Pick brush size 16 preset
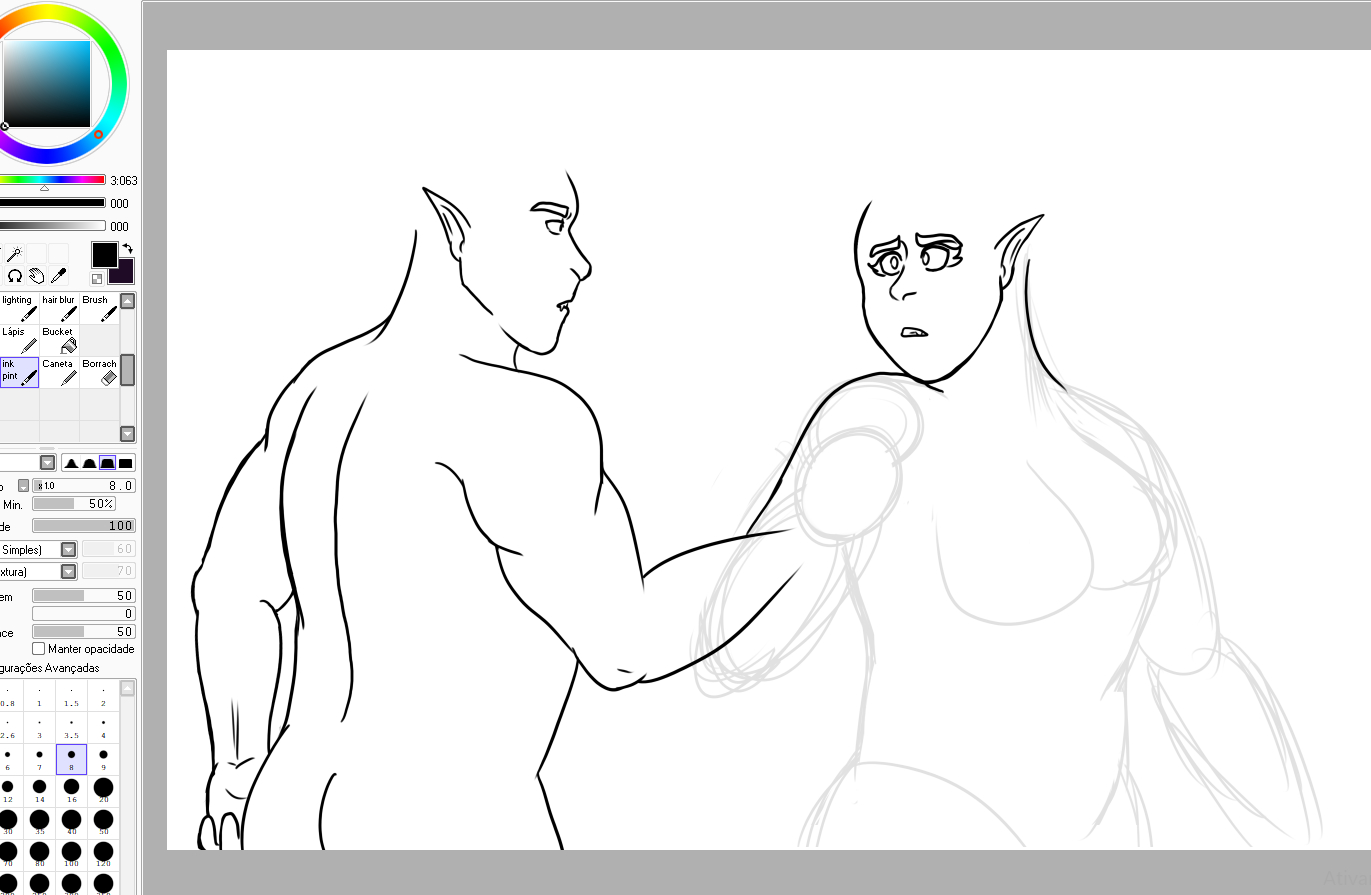 [71, 791]
